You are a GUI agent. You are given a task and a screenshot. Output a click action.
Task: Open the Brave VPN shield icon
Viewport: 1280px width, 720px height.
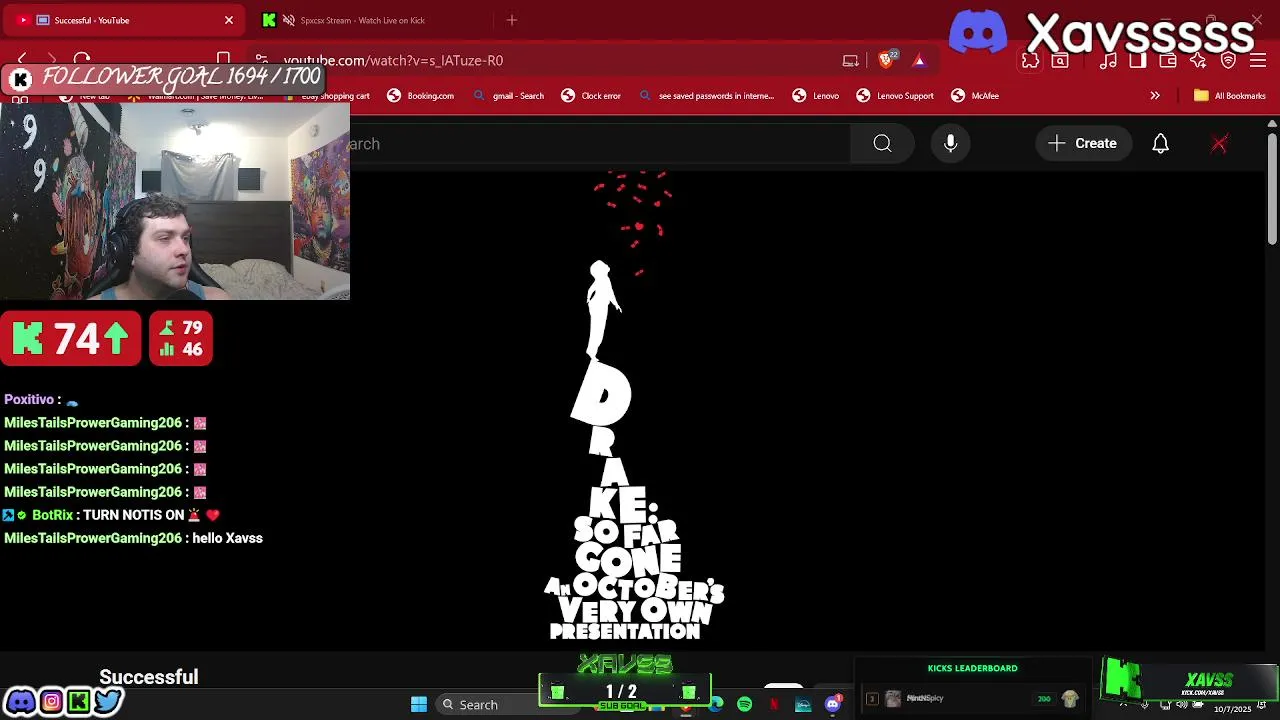pos(1229,60)
